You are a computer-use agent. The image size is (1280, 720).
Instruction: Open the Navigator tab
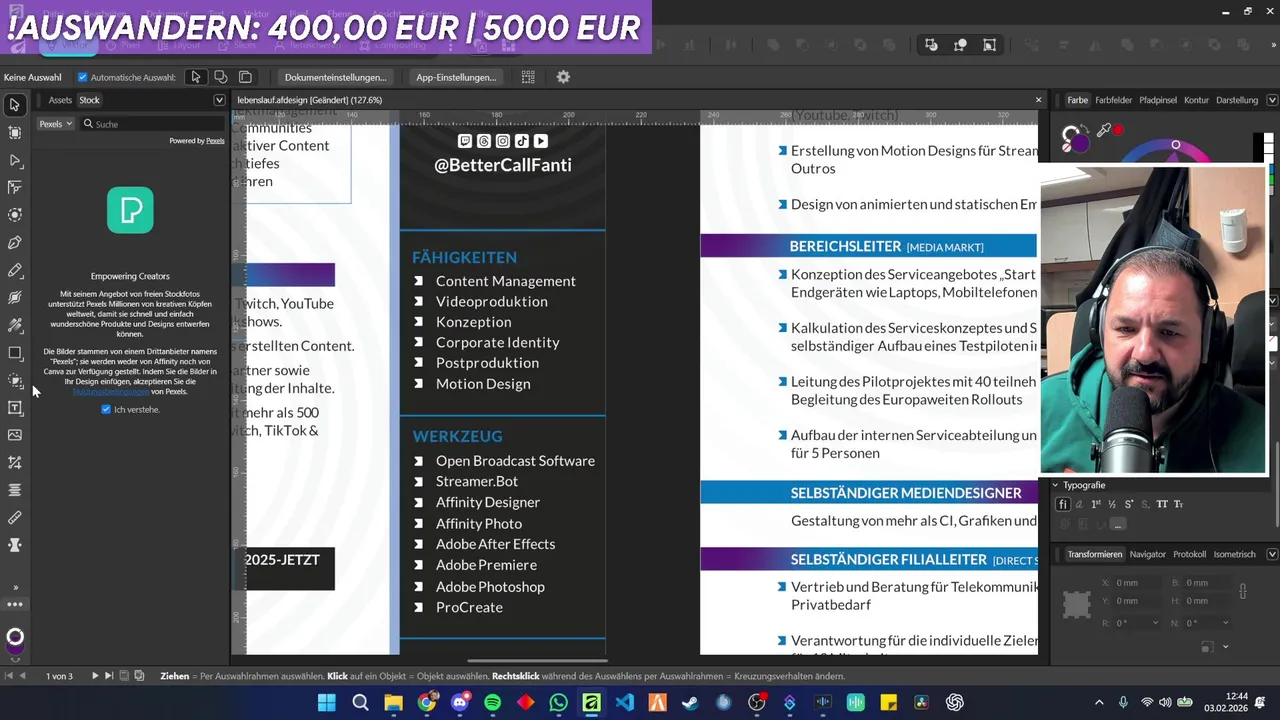coord(1147,554)
